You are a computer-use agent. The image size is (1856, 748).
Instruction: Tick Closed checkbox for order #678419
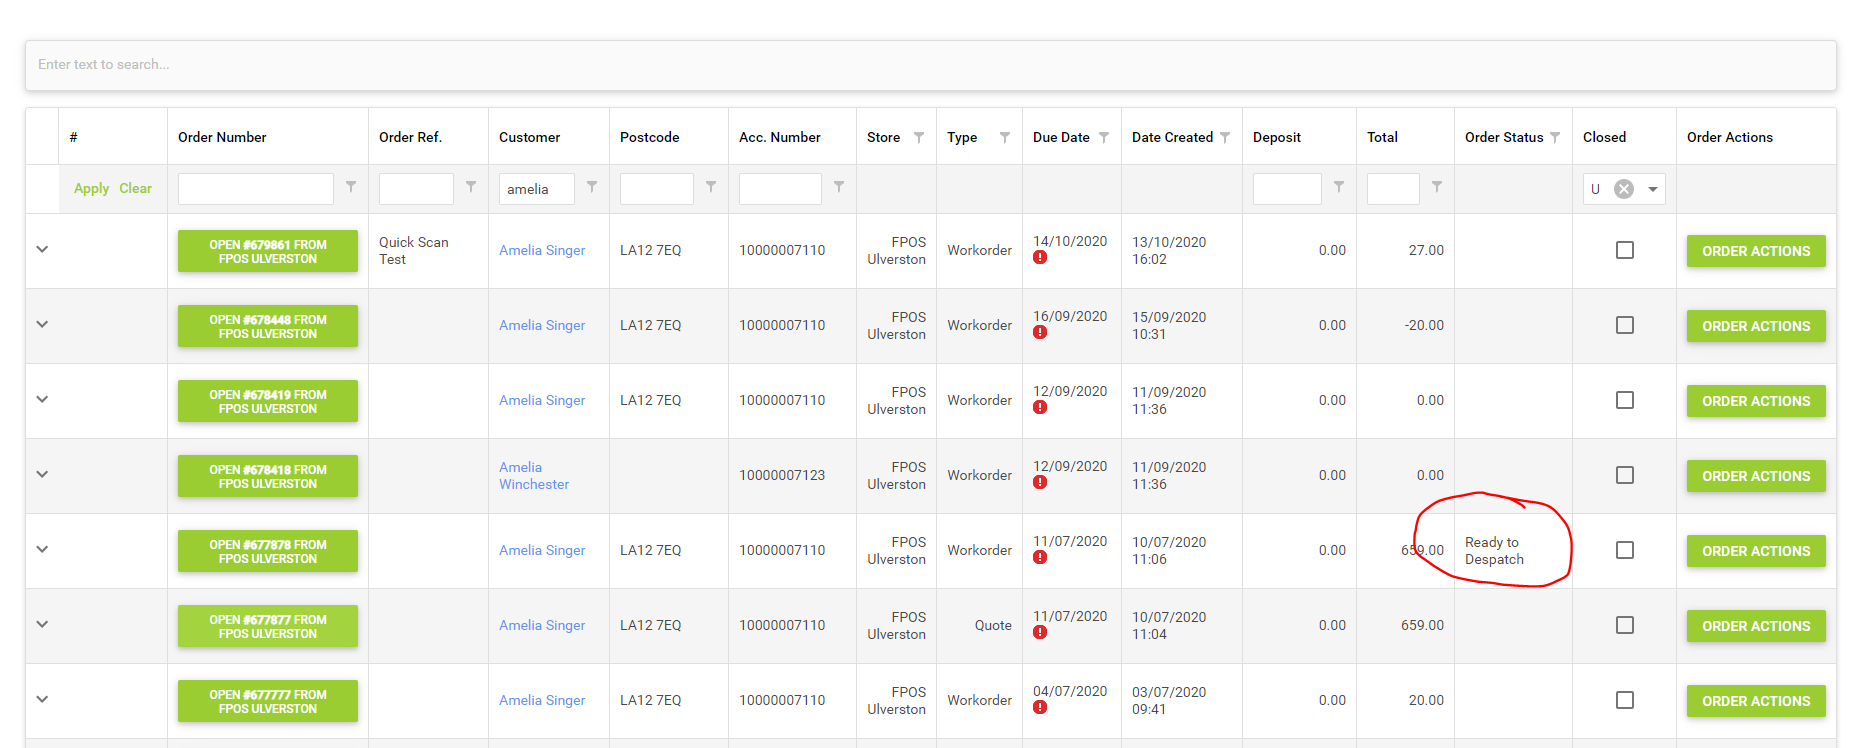pyautogui.click(x=1625, y=400)
